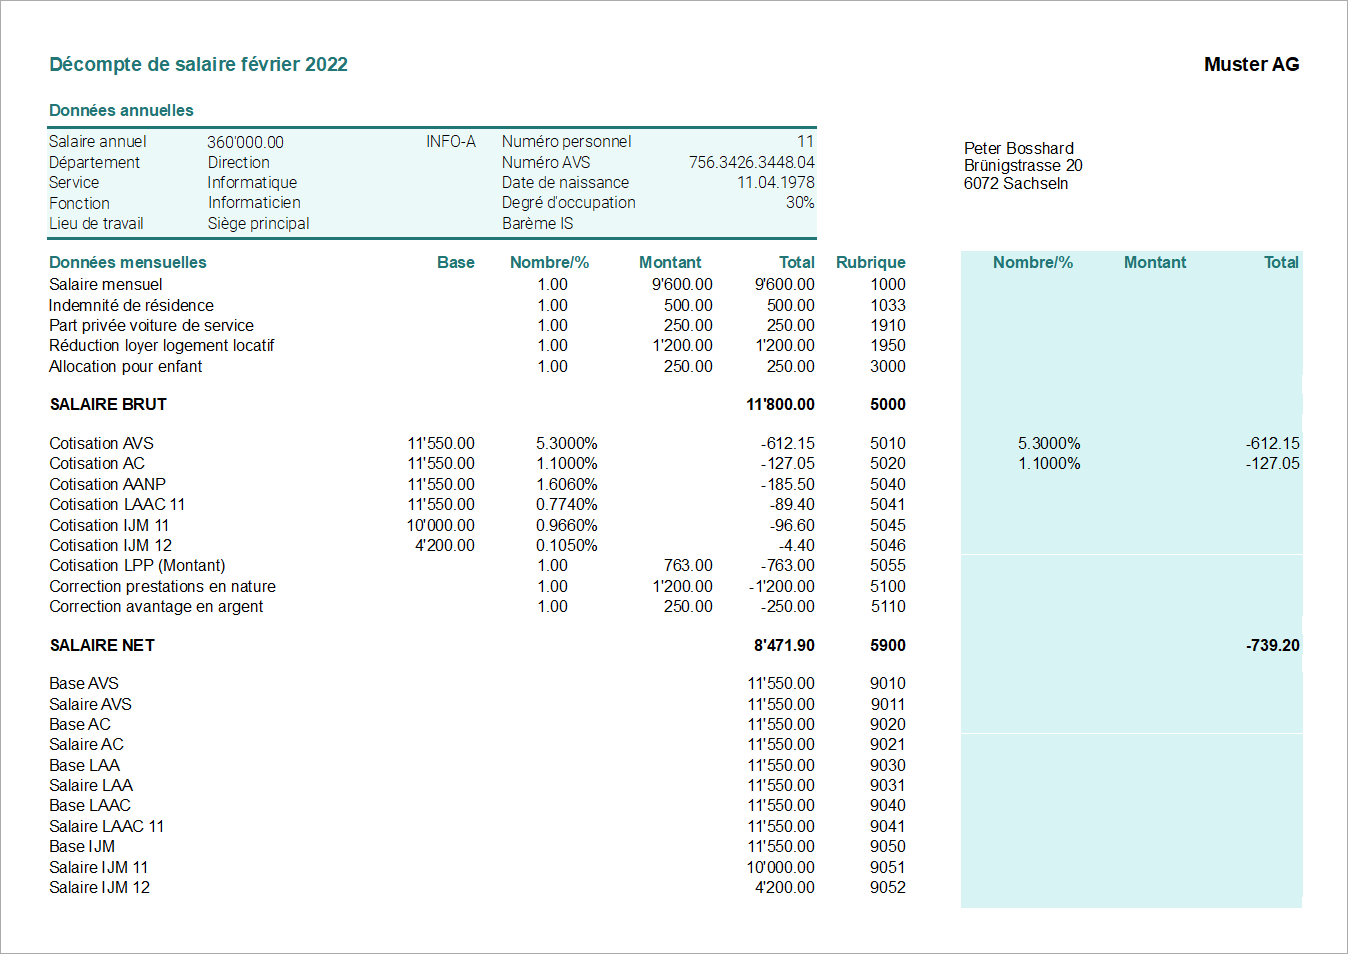1348x954 pixels.
Task: Click the "Muster AG" company name
Action: point(1251,65)
